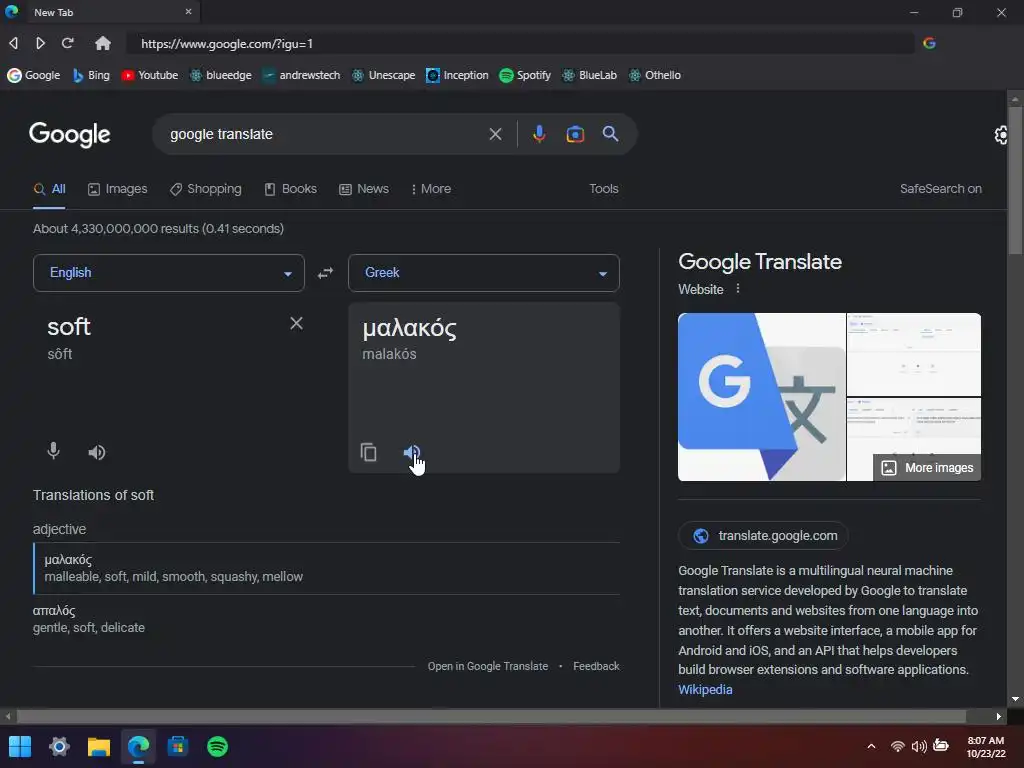Open the browser home page icon
1024x768 pixels.
pyautogui.click(x=103, y=43)
